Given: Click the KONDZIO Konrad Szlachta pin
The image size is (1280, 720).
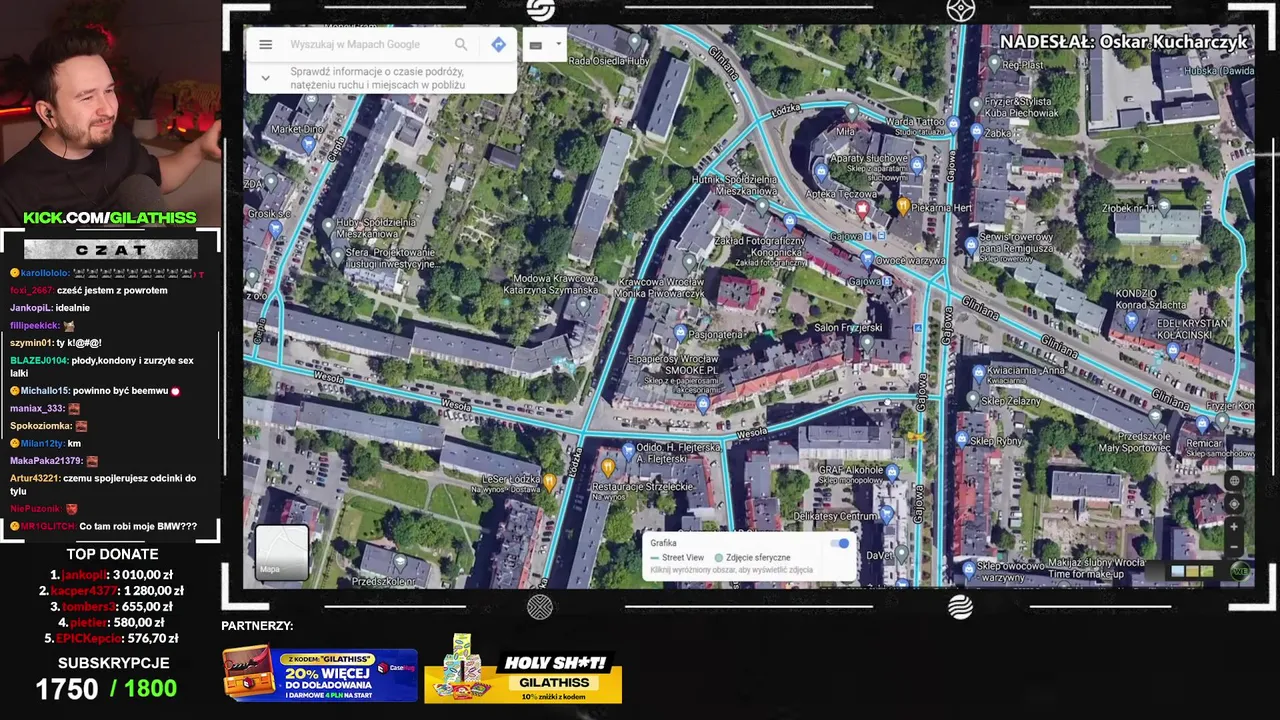Looking at the screenshot, I should [x=1132, y=321].
